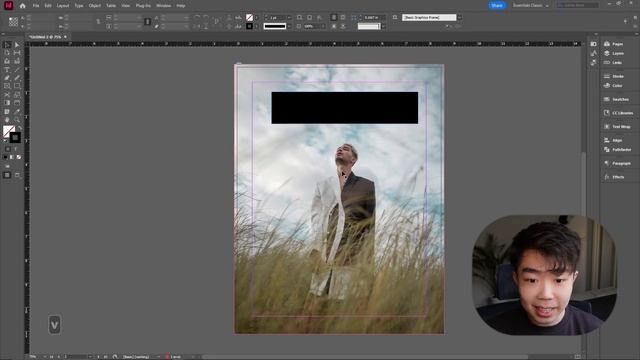Select the Rectangle Frame tool
The image size is (640, 360).
click(x=7, y=86)
